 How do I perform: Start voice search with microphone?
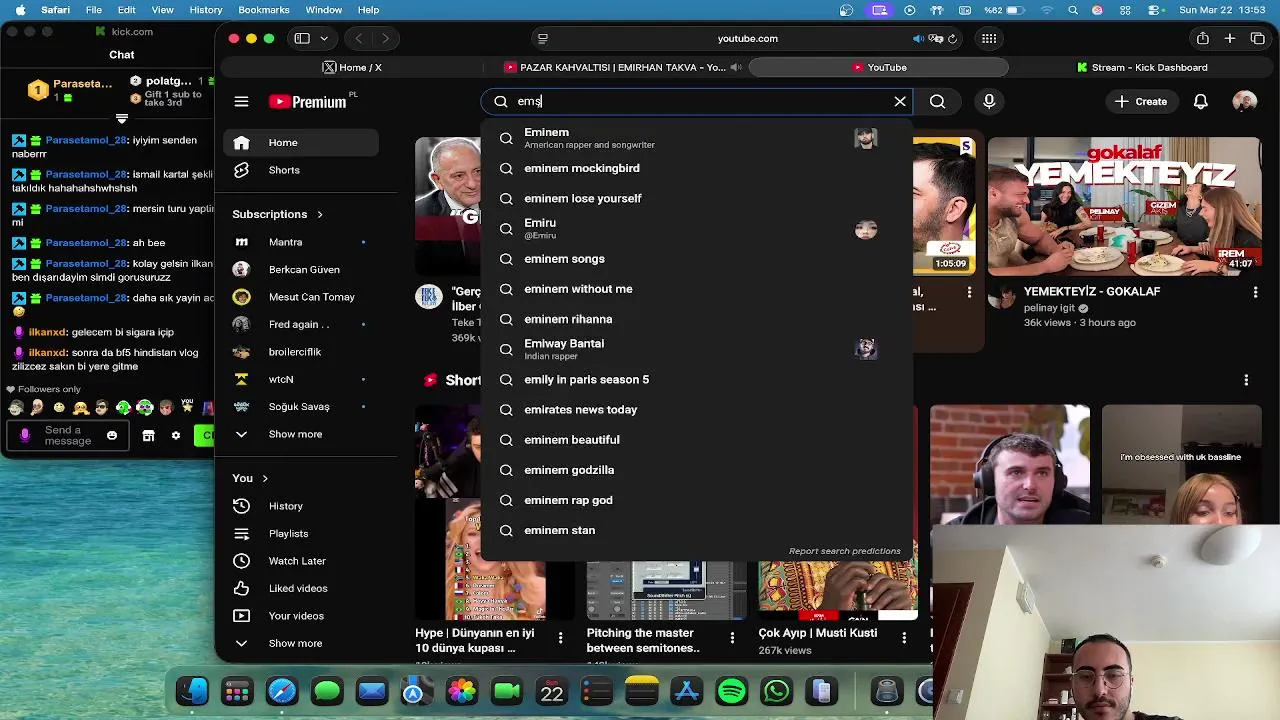click(x=989, y=101)
